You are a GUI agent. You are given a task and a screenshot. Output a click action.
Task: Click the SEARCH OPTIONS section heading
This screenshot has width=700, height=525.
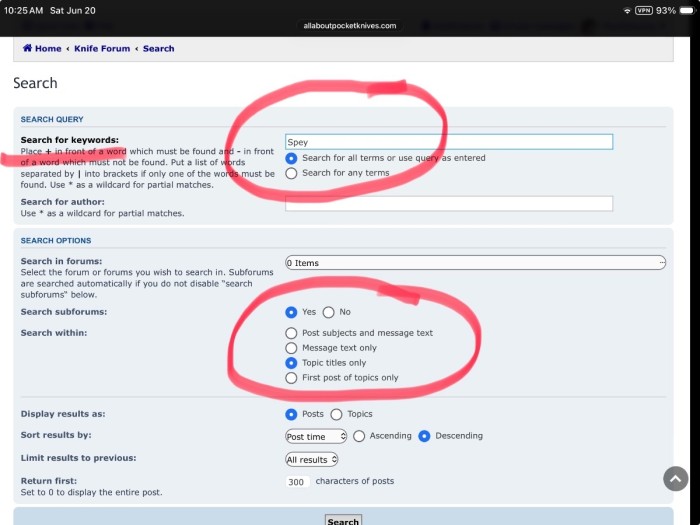tap(56, 240)
